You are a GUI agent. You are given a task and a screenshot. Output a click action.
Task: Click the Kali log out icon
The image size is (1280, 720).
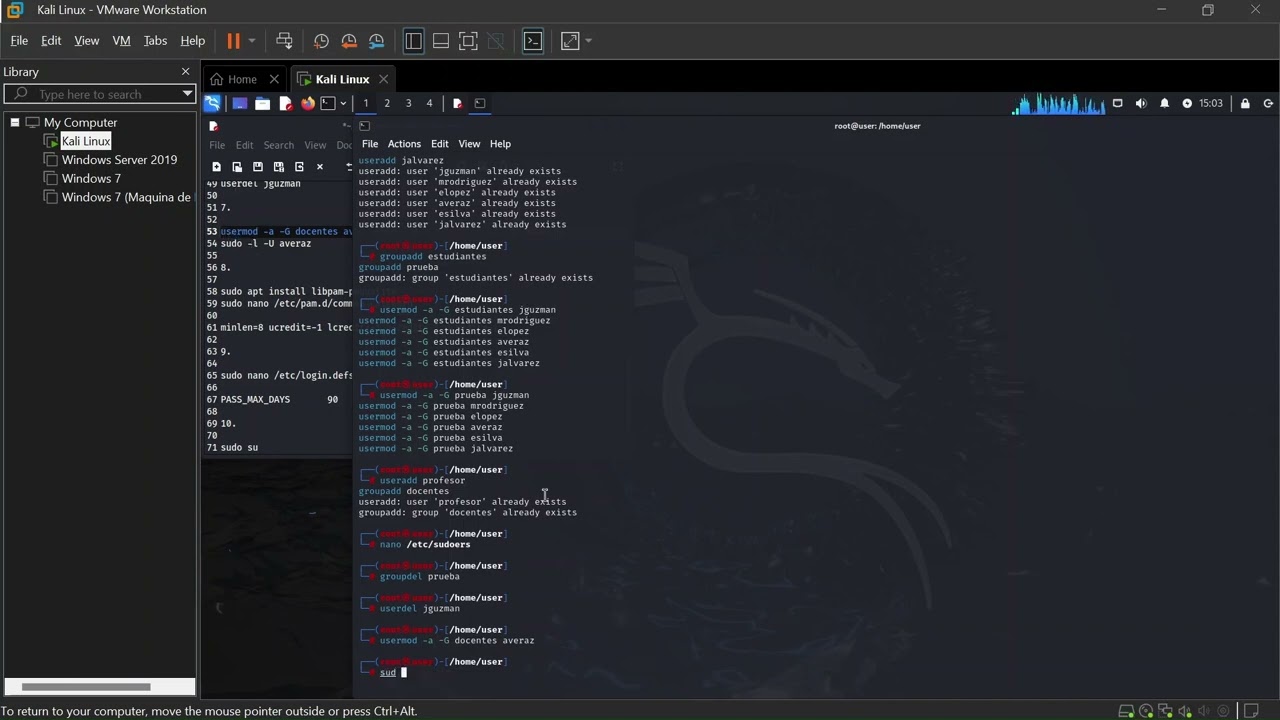pyautogui.click(x=1268, y=103)
